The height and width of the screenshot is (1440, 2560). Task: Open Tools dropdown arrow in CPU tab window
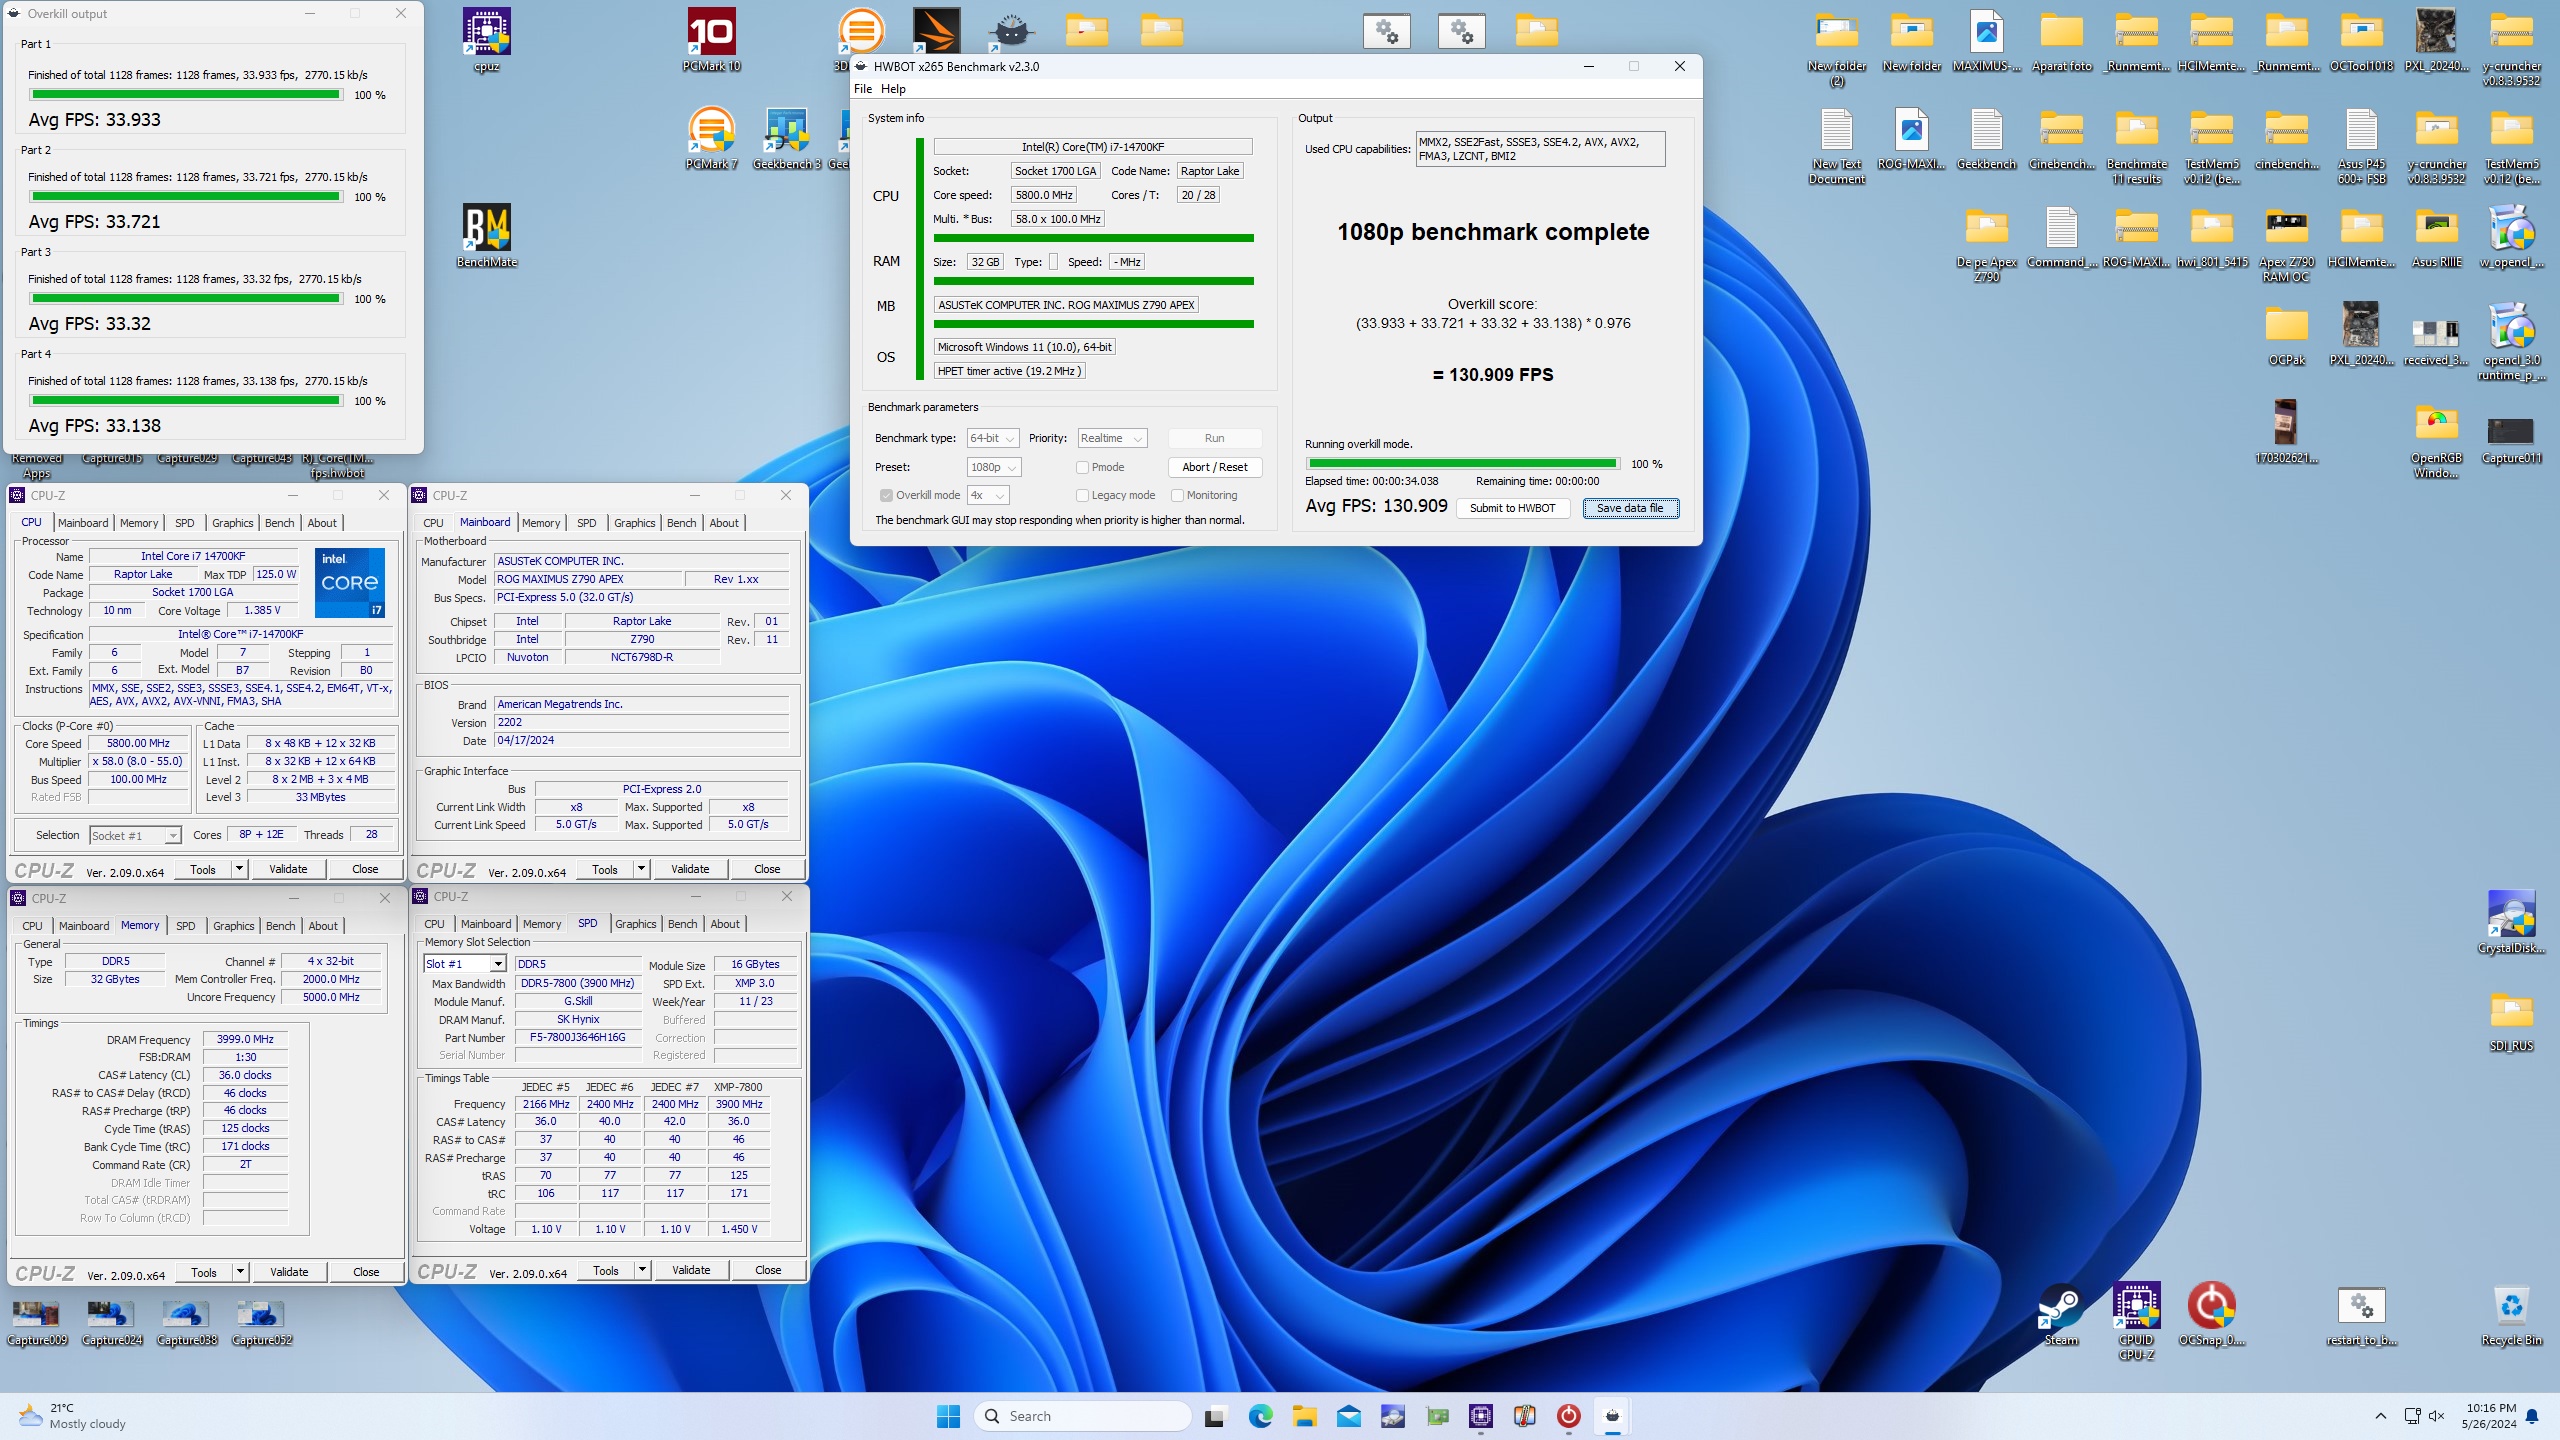pyautogui.click(x=240, y=869)
